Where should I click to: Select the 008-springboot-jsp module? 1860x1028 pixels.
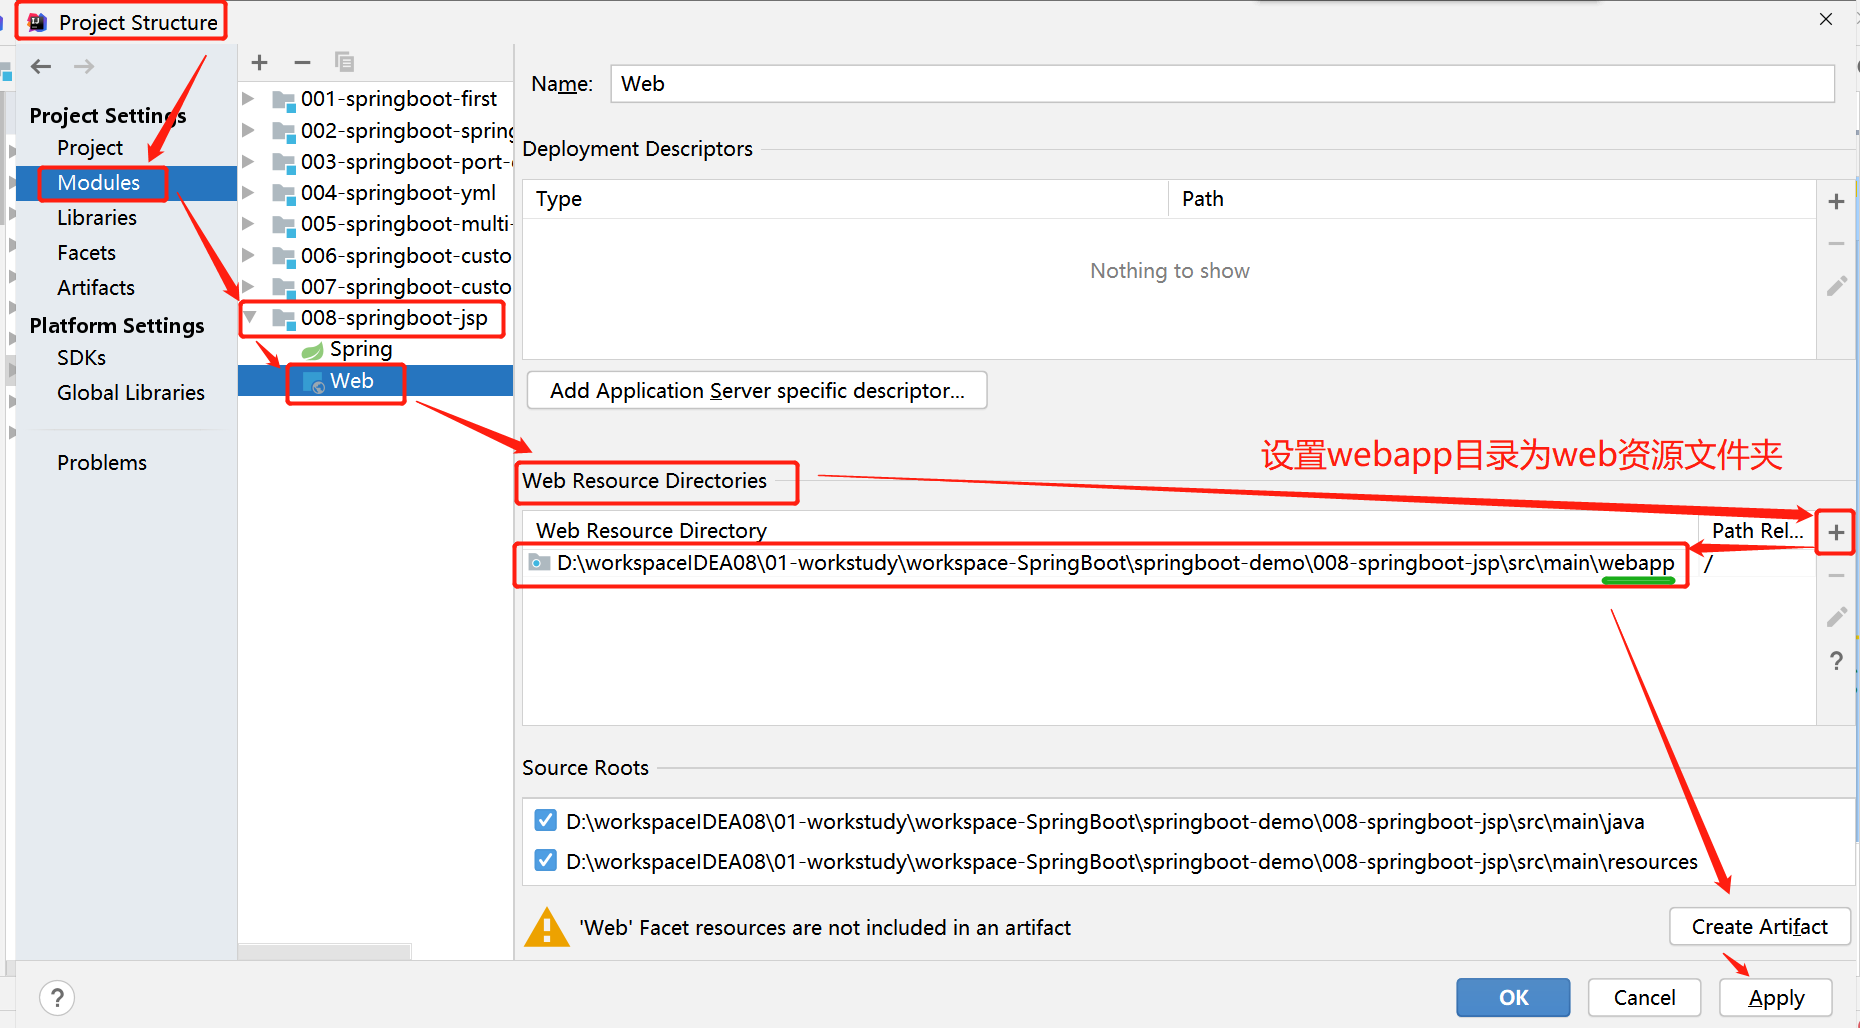coord(394,318)
